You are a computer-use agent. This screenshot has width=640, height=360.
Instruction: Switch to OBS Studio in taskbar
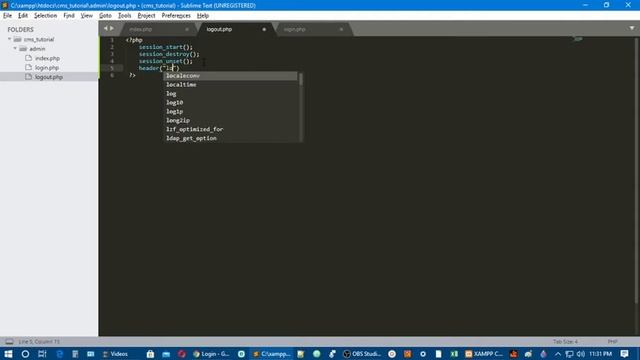coord(362,354)
